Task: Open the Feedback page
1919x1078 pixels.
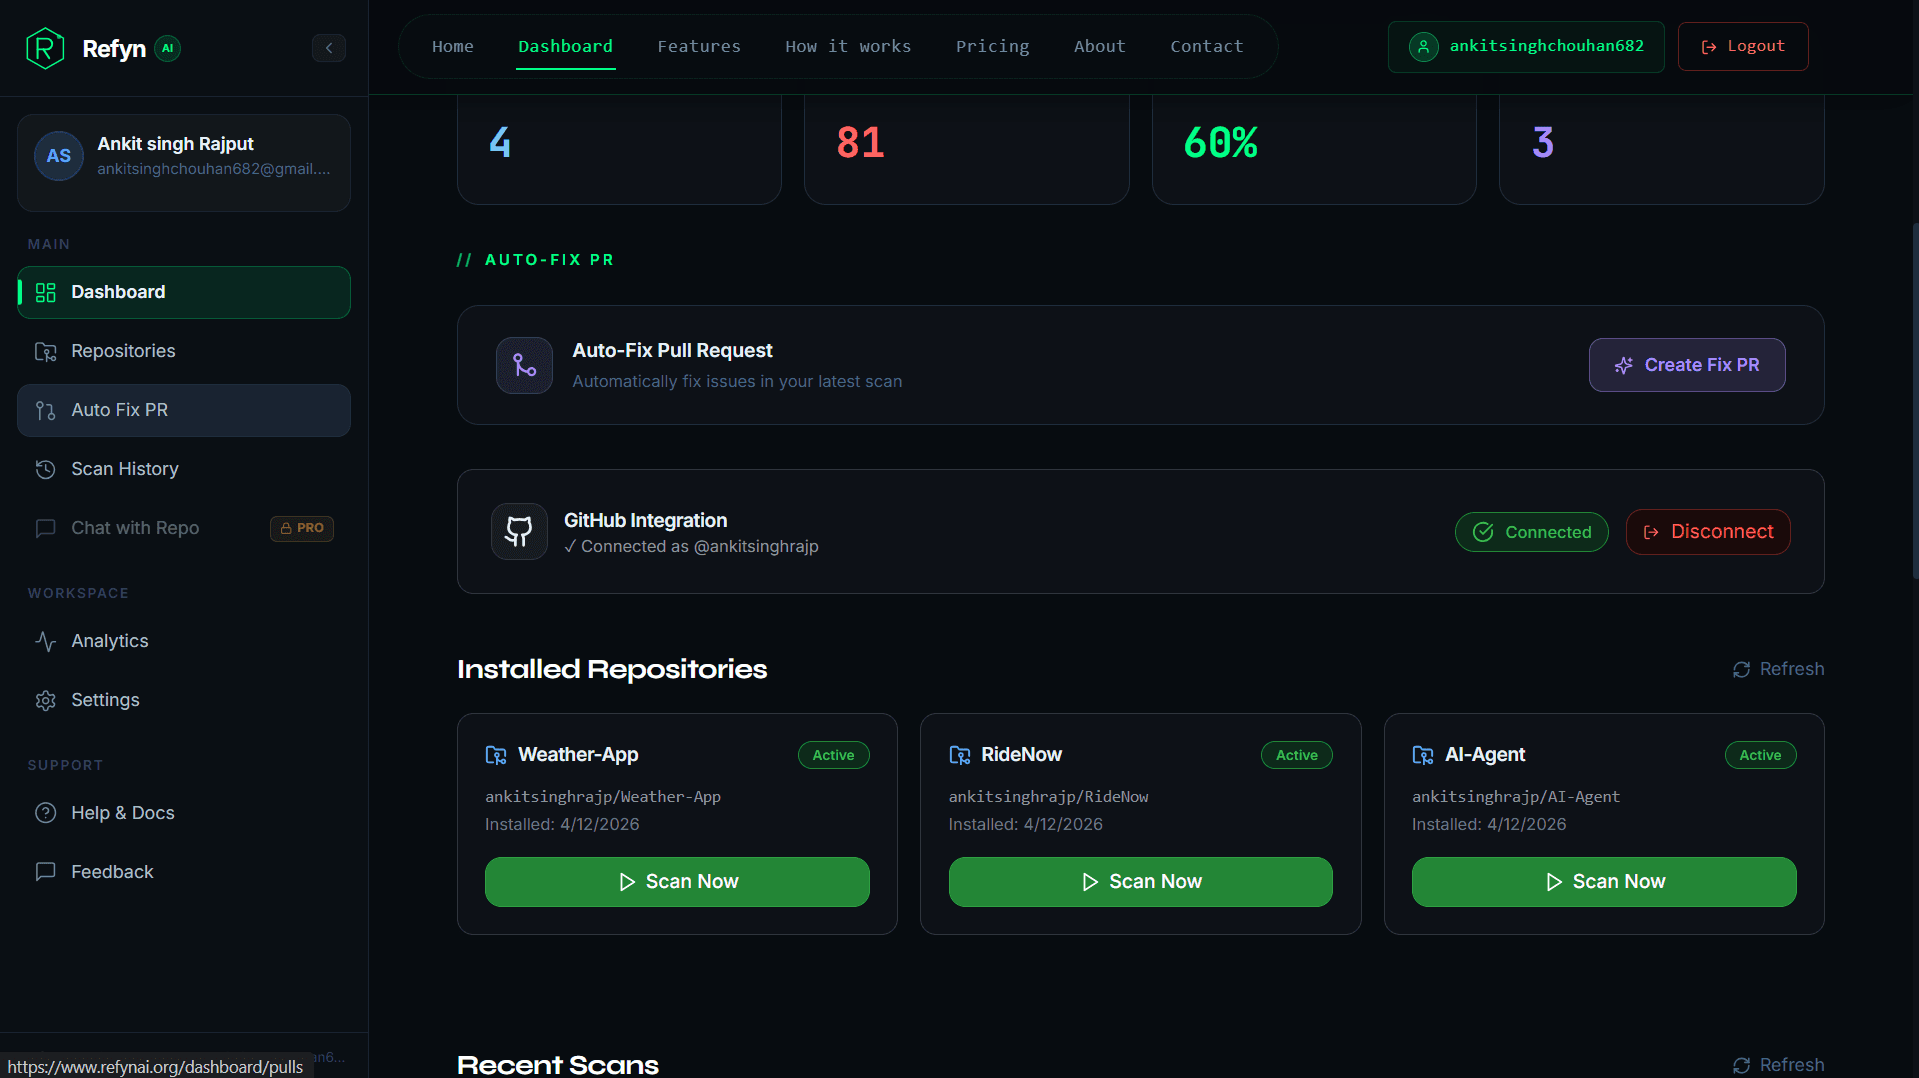Action: (x=112, y=872)
